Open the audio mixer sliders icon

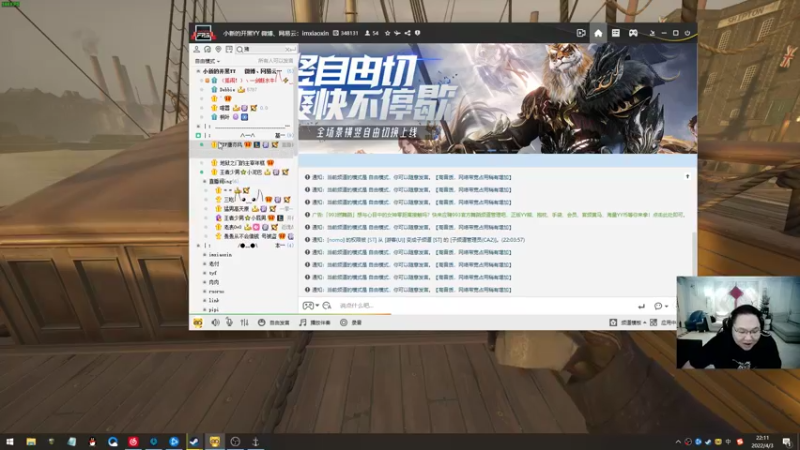244,322
